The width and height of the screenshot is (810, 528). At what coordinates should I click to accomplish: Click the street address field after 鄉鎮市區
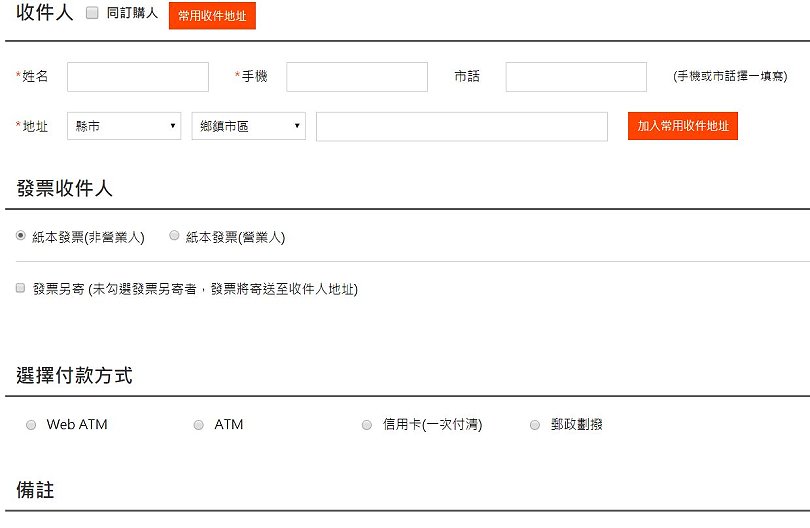tap(461, 127)
